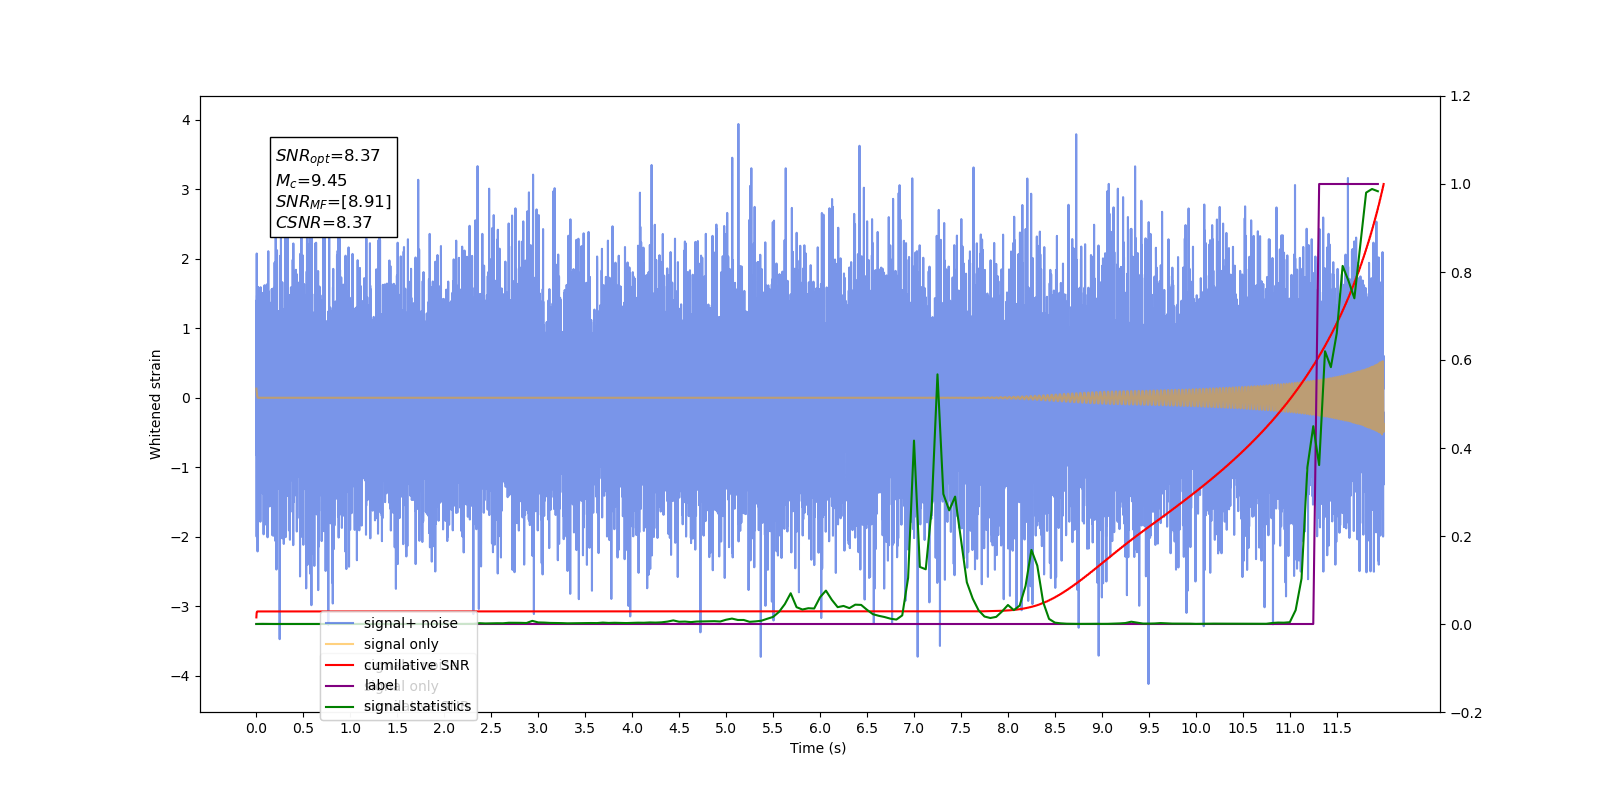Click the red line sample for cumilative SNR
This screenshot has width=1600, height=800.
[x=340, y=665]
